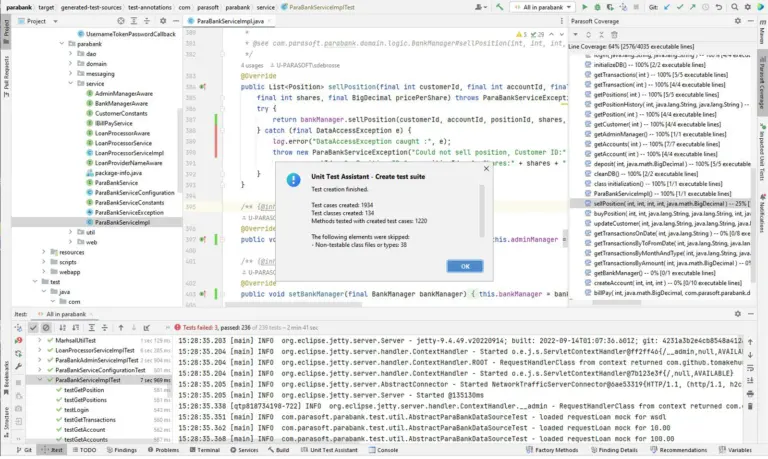Switch to ParaBankServiceImpl.java editor tab
Screen dimensions: 768x459
(229, 21)
